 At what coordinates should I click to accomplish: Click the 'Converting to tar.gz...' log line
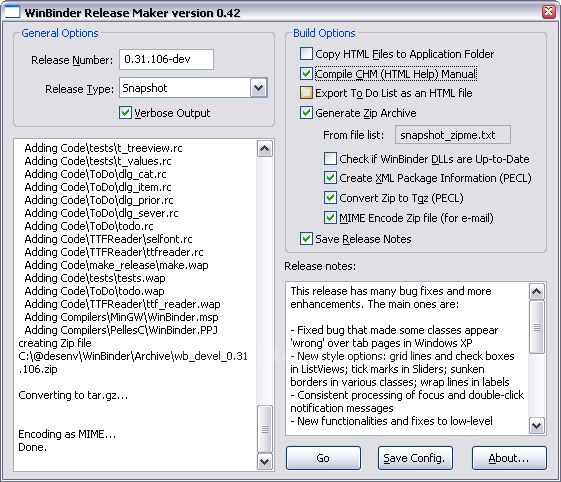pos(73,395)
